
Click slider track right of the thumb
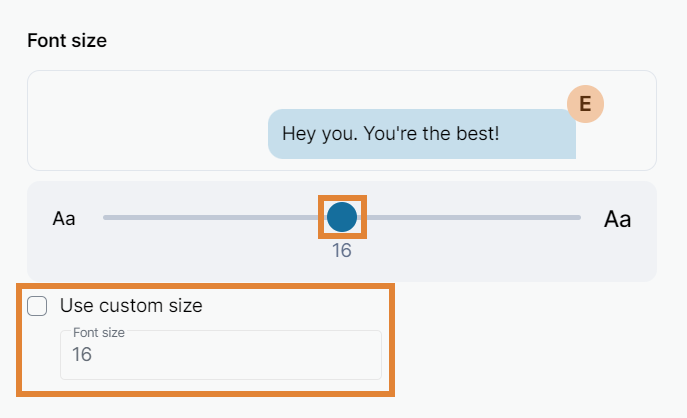[x=470, y=217]
